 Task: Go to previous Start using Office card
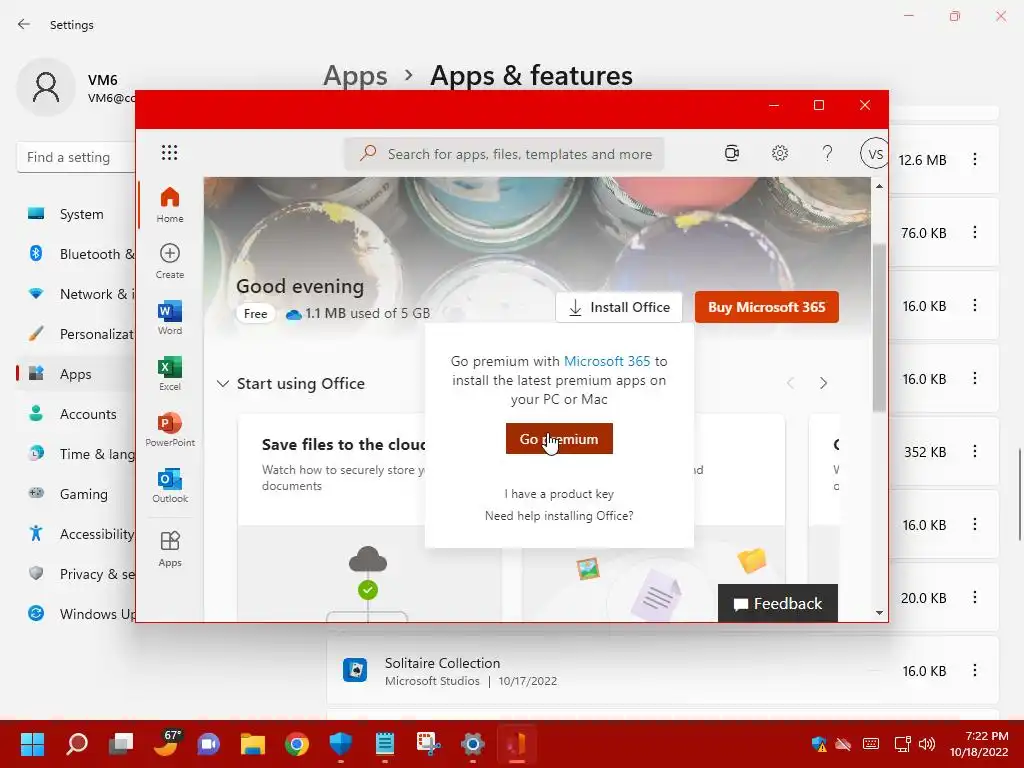[790, 383]
